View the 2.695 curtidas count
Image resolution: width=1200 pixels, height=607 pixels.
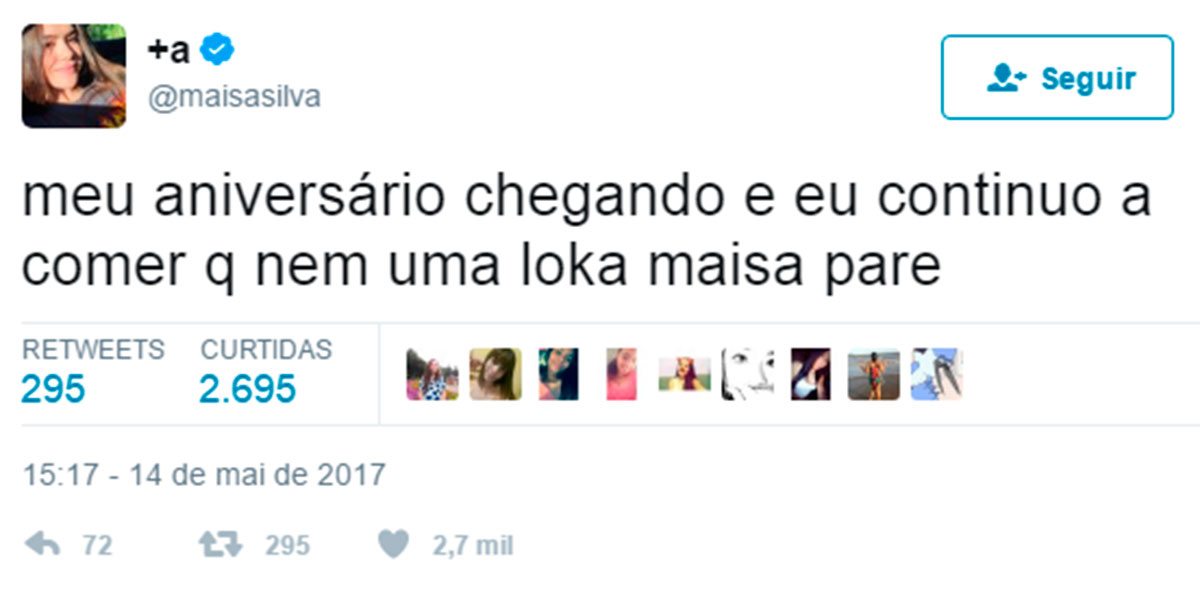(248, 388)
